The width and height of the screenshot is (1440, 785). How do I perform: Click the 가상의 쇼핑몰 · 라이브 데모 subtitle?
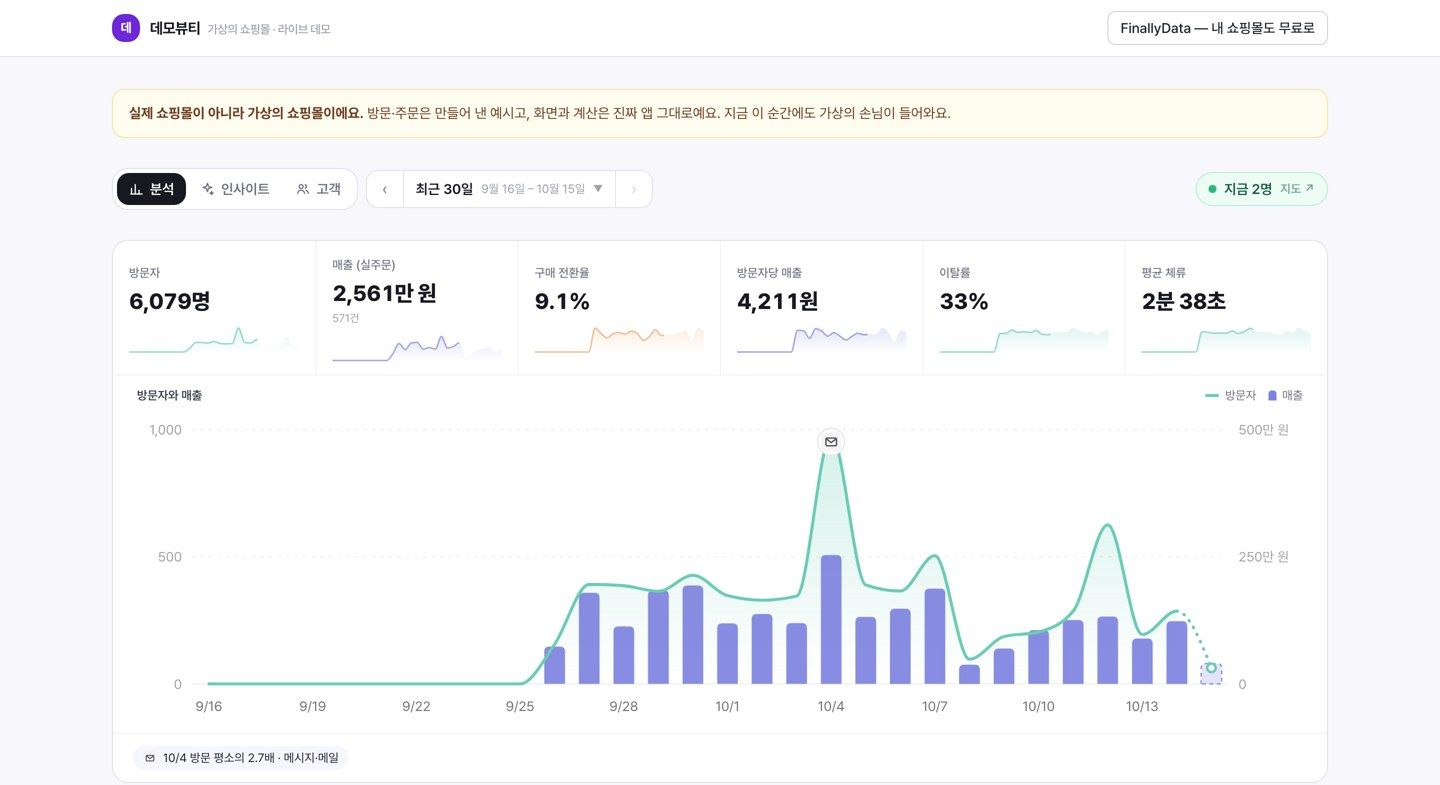click(269, 29)
